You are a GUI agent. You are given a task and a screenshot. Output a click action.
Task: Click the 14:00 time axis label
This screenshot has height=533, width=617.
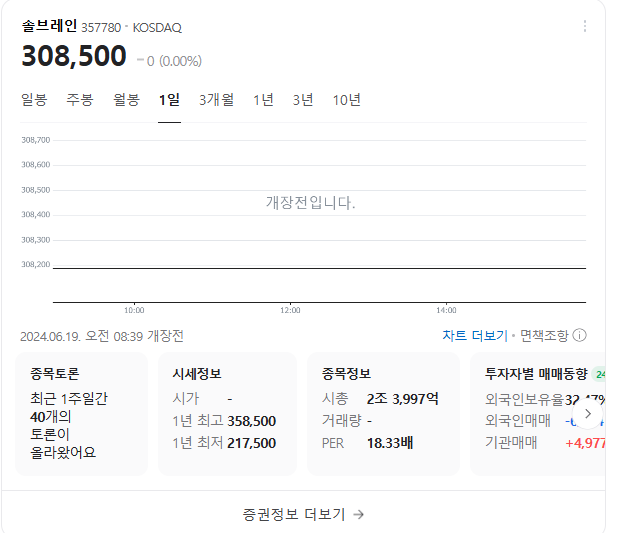point(446,310)
